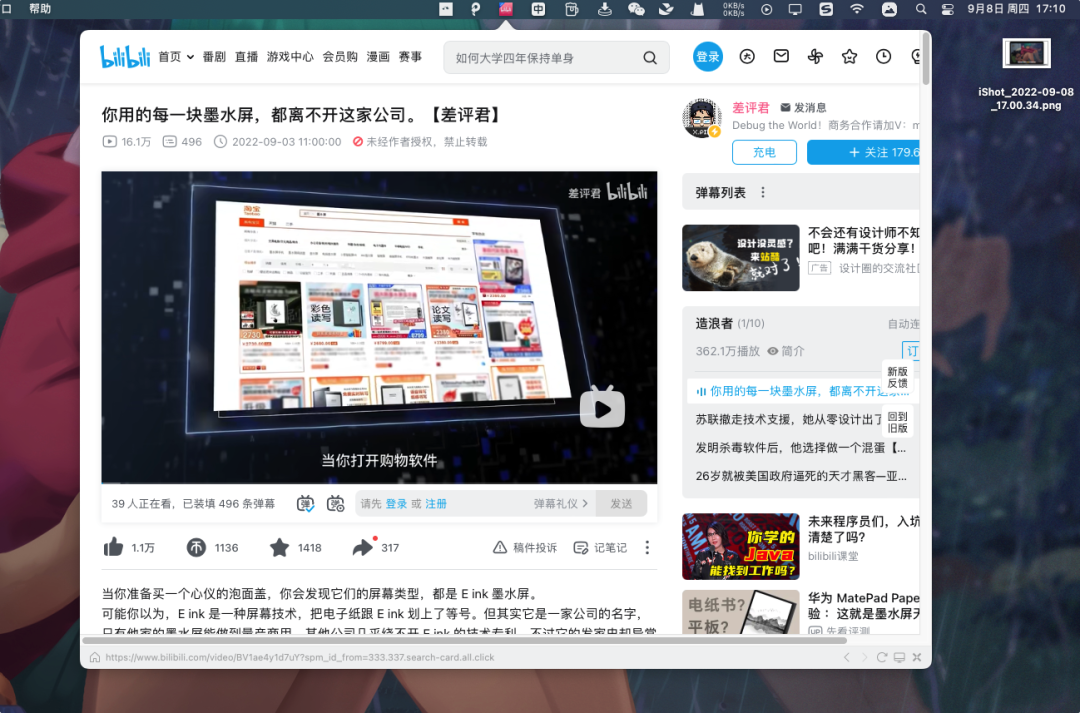Open the danmaku settings icon
The width and height of the screenshot is (1080, 713).
tap(335, 504)
